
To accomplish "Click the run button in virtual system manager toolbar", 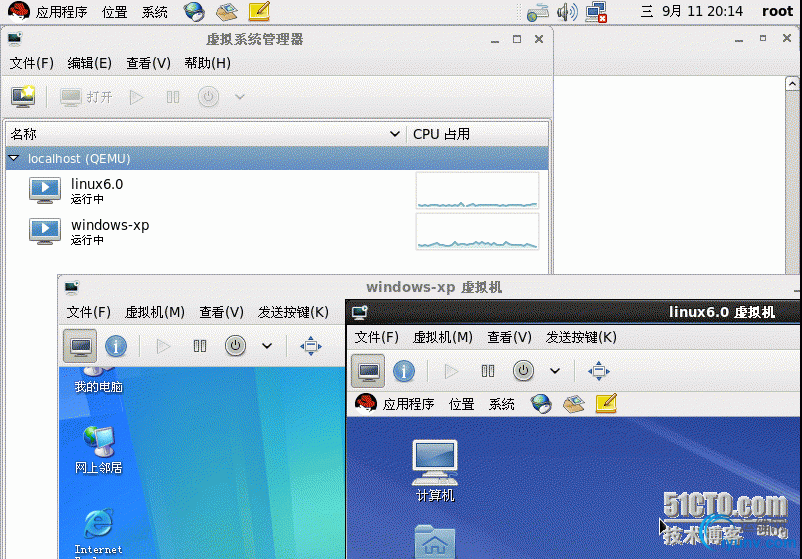I will click(136, 97).
